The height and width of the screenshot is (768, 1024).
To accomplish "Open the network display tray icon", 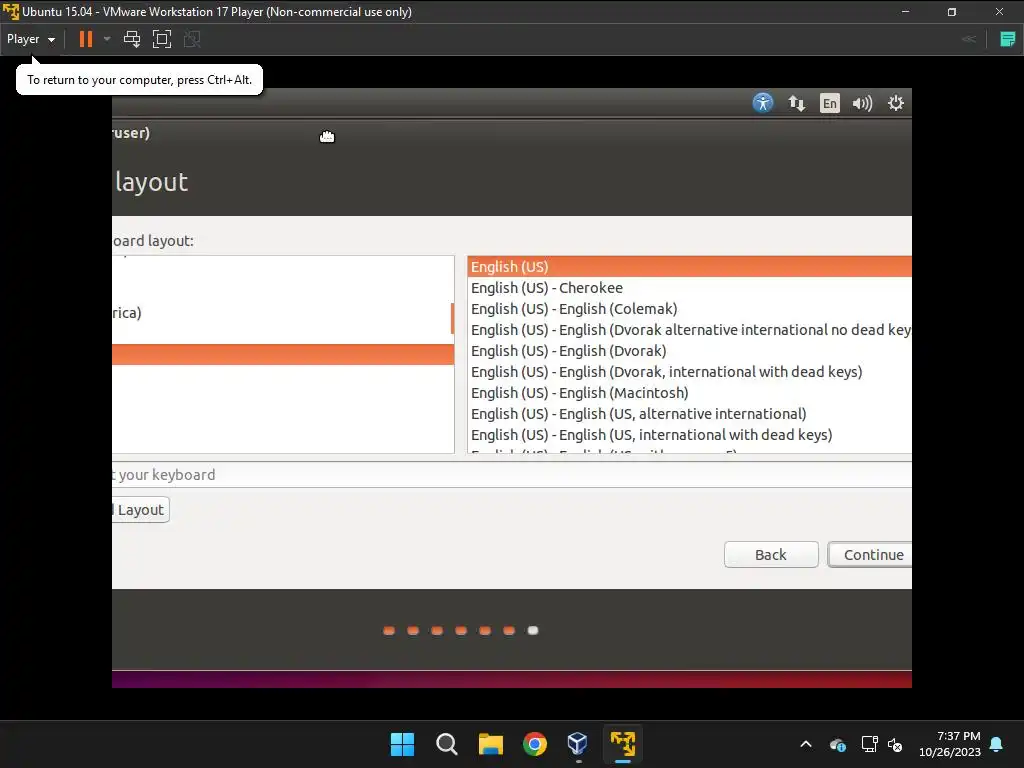I will pyautogui.click(x=869, y=744).
